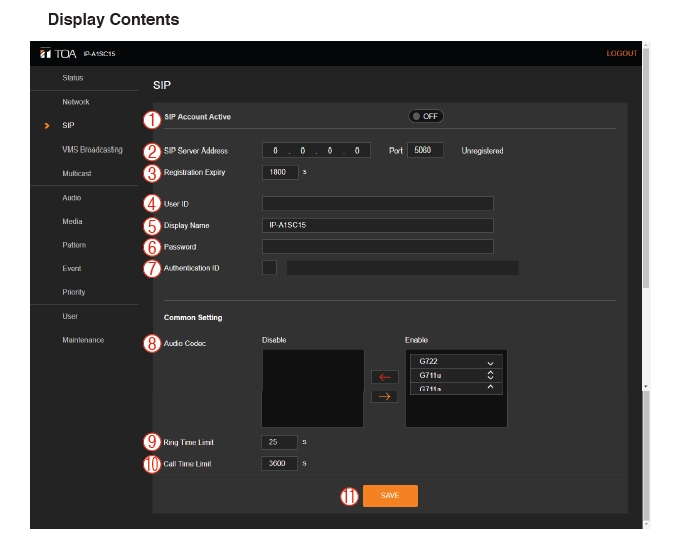This screenshot has height=557, width=682.
Task: Click the SIP Port field
Action: [425, 151]
